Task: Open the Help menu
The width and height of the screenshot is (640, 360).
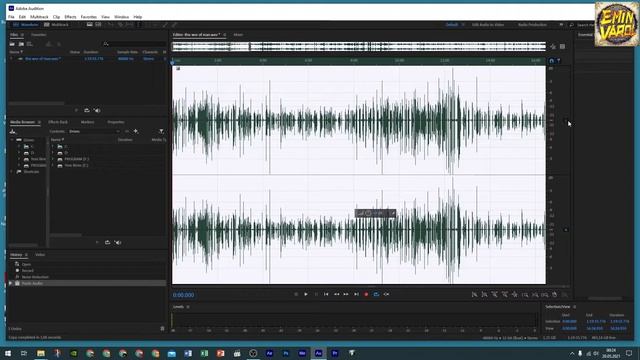Action: (138, 17)
